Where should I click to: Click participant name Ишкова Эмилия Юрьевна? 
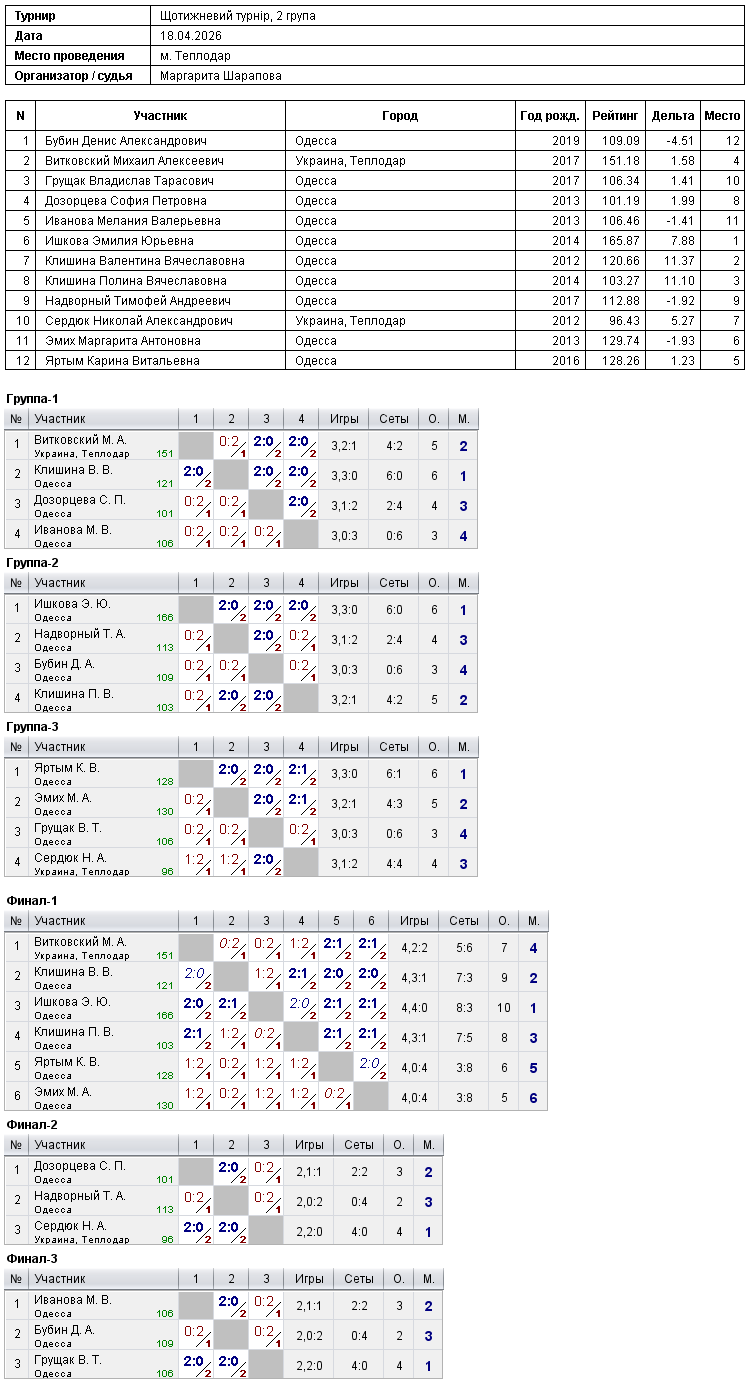pyautogui.click(x=119, y=241)
